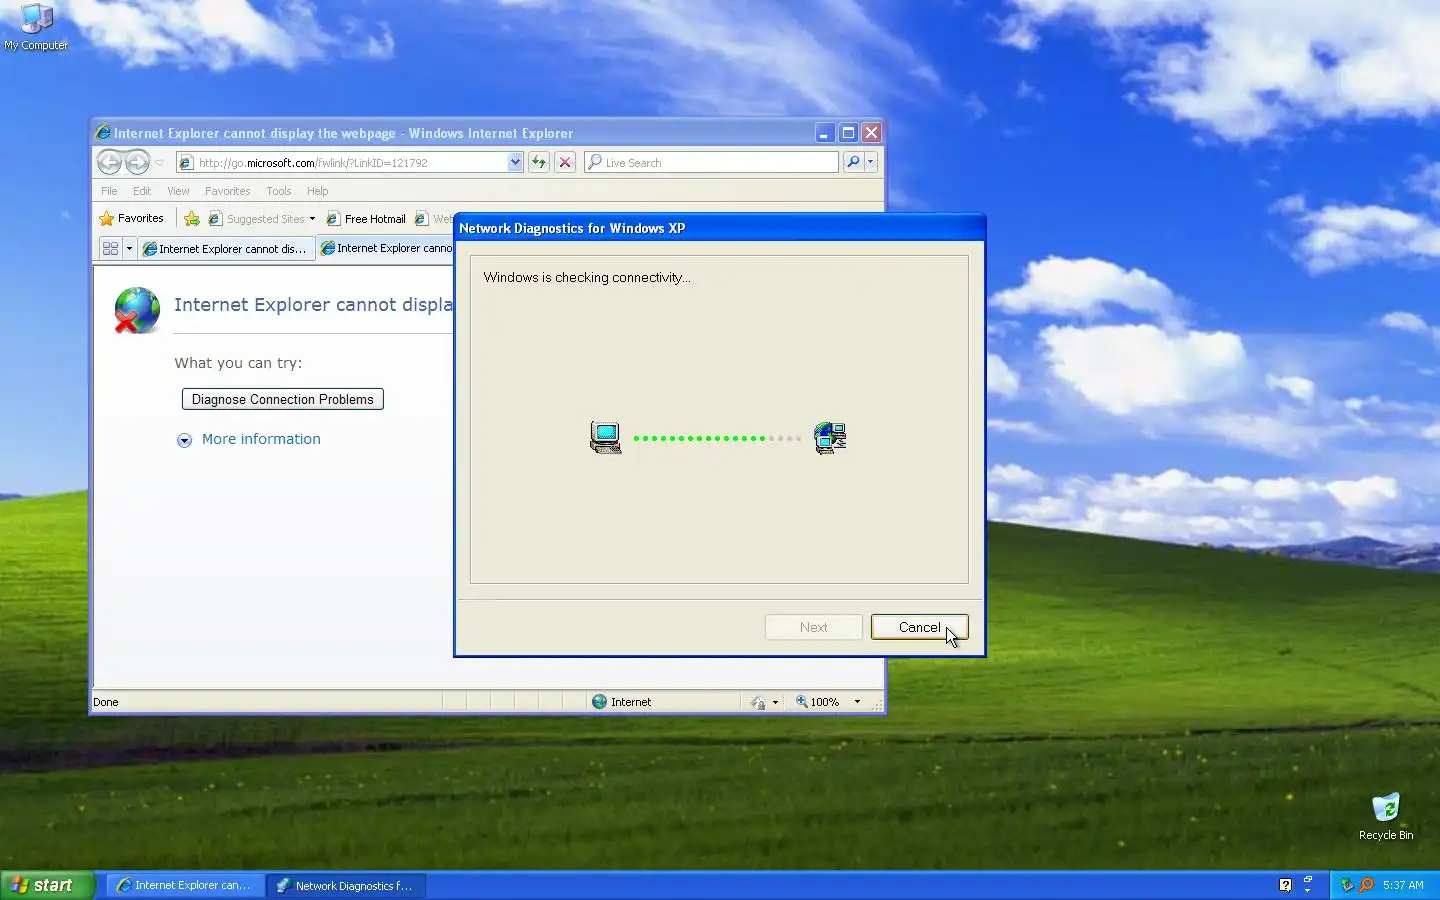This screenshot has width=1440, height=900.
Task: Switch to Network Diagnostics taskbar button
Action: 346,885
